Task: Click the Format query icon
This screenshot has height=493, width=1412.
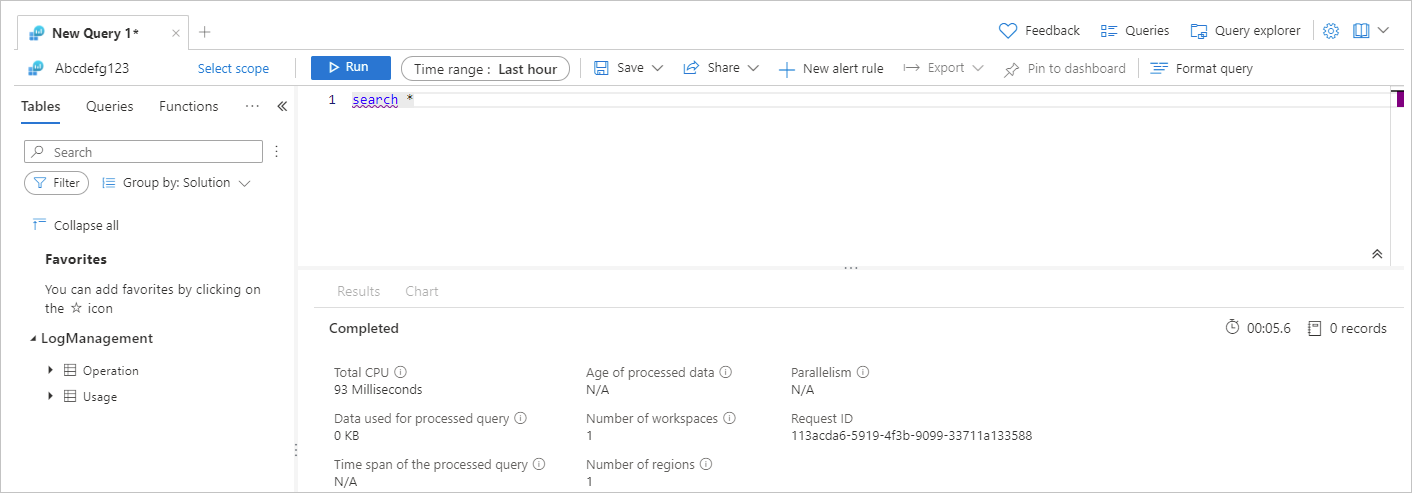Action: (x=1159, y=68)
